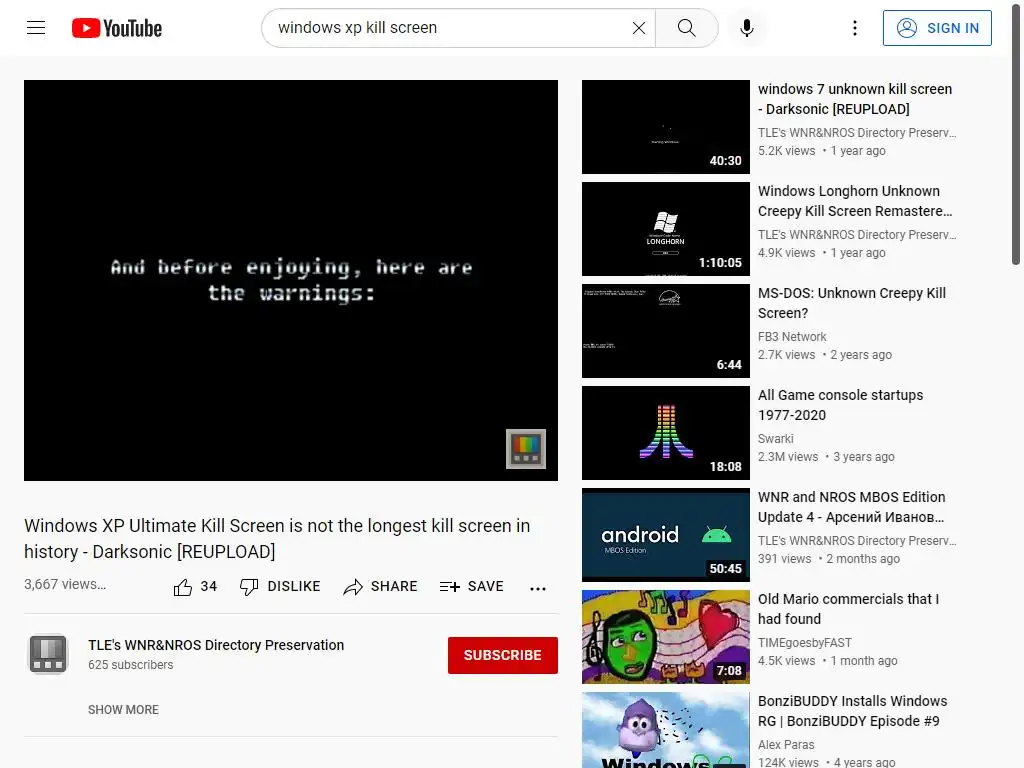
Task: Click '625 subscribers' text
Action: pos(131,664)
